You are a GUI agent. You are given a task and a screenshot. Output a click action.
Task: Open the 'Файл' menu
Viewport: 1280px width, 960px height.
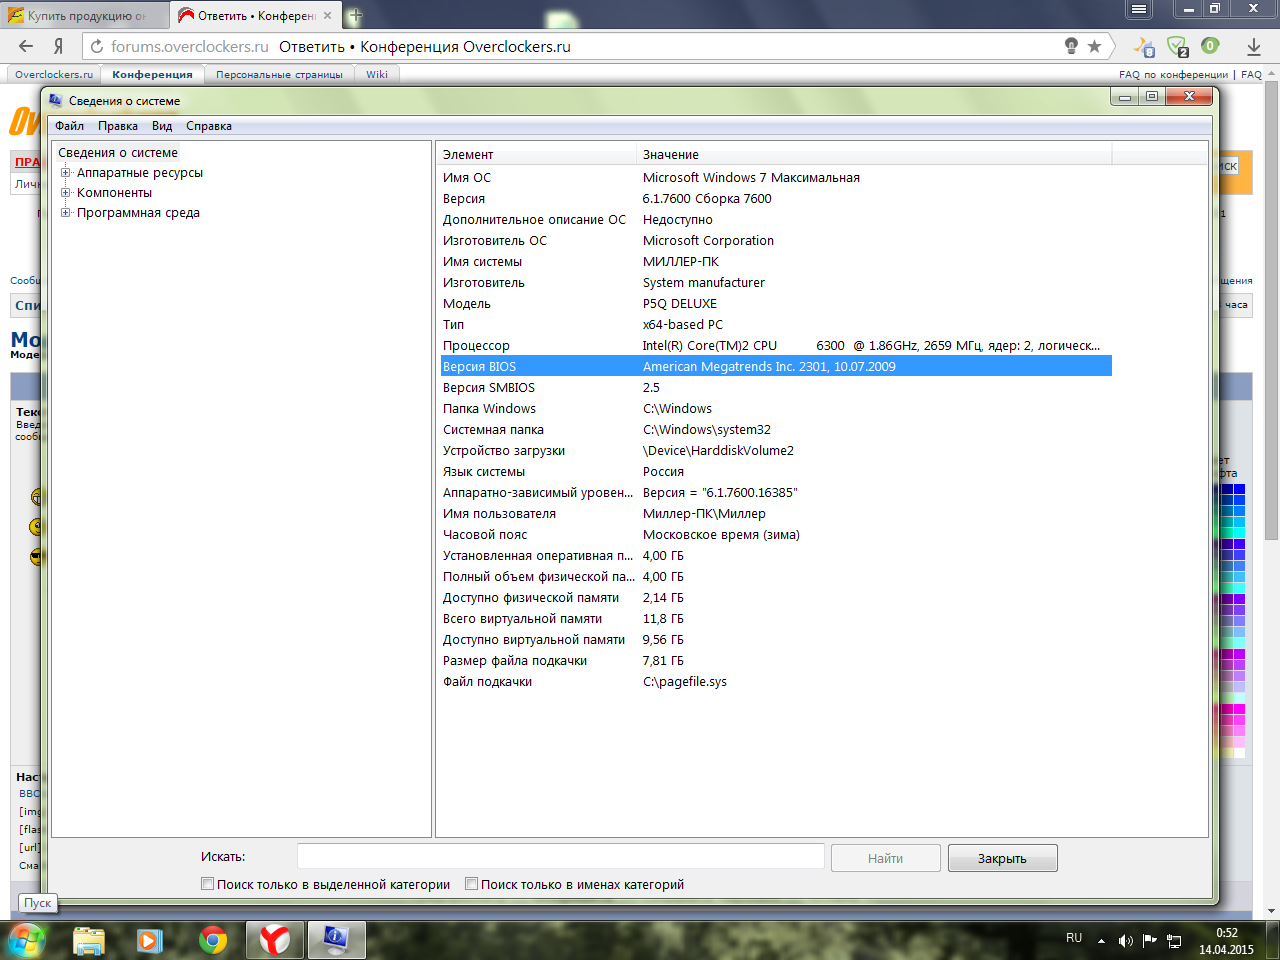69,126
